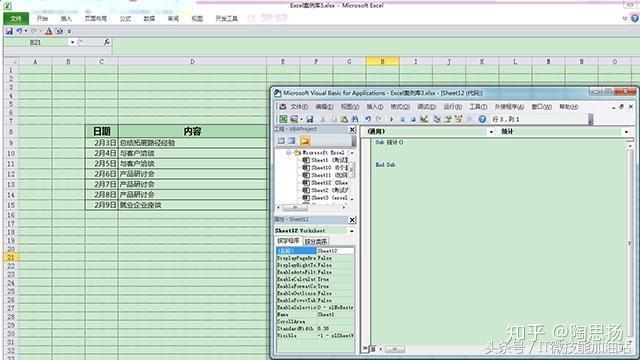Collapse the Microsoft Excel objects tree node

pos(288,153)
